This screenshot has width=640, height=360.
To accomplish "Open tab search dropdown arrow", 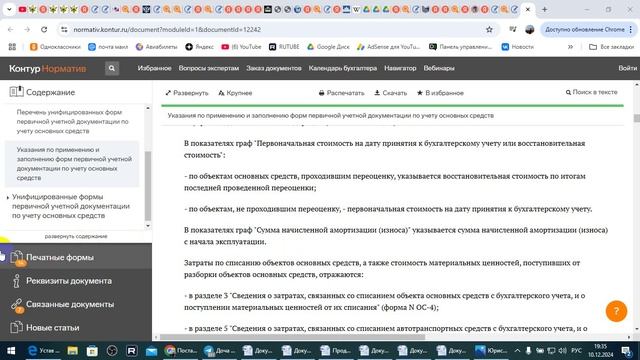I will coord(9,9).
